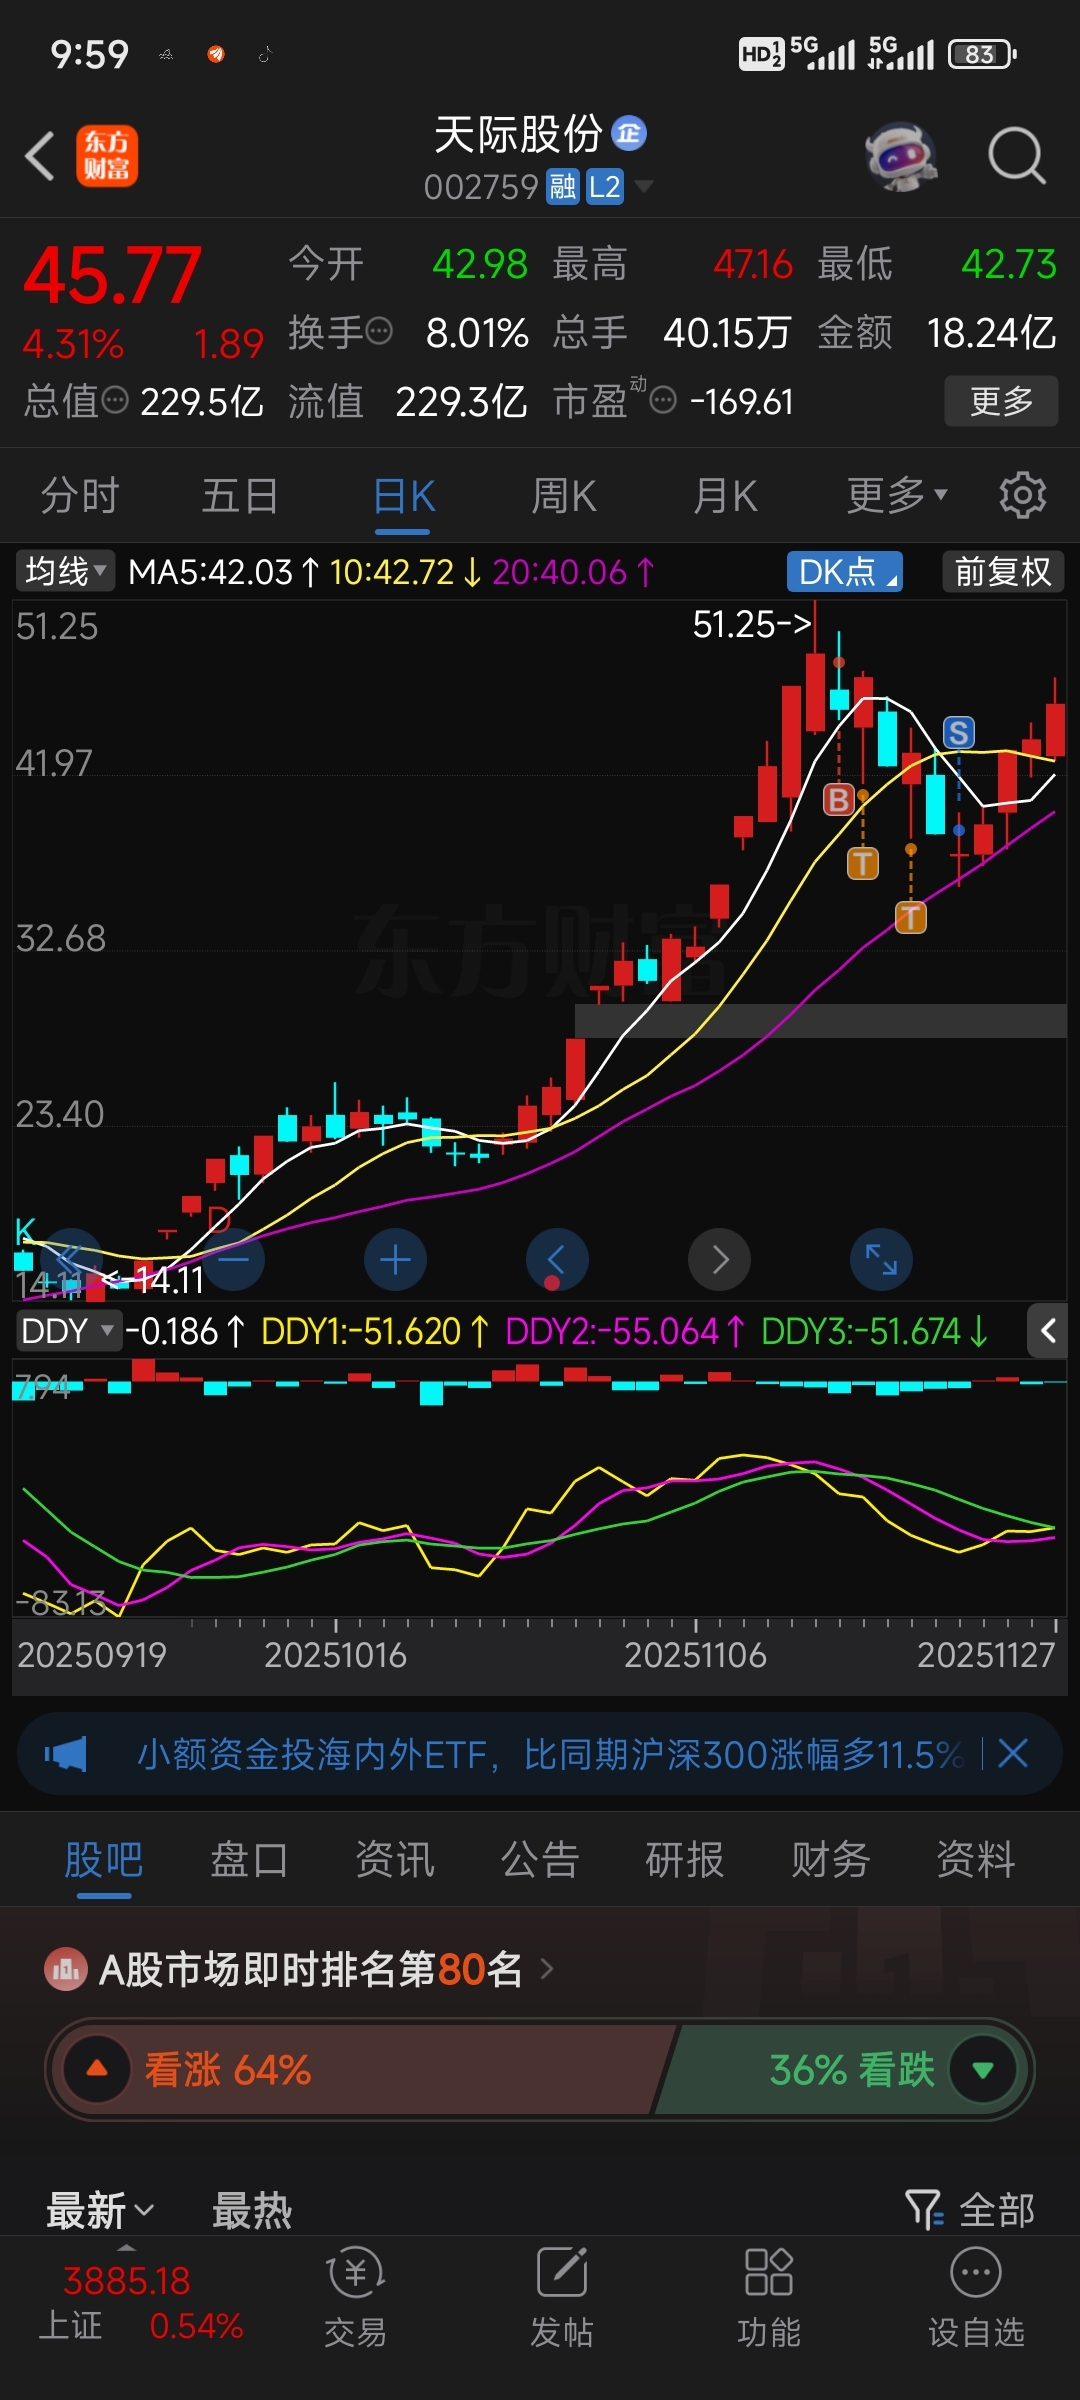Vote 看跌 with down arrow button

coord(983,2069)
